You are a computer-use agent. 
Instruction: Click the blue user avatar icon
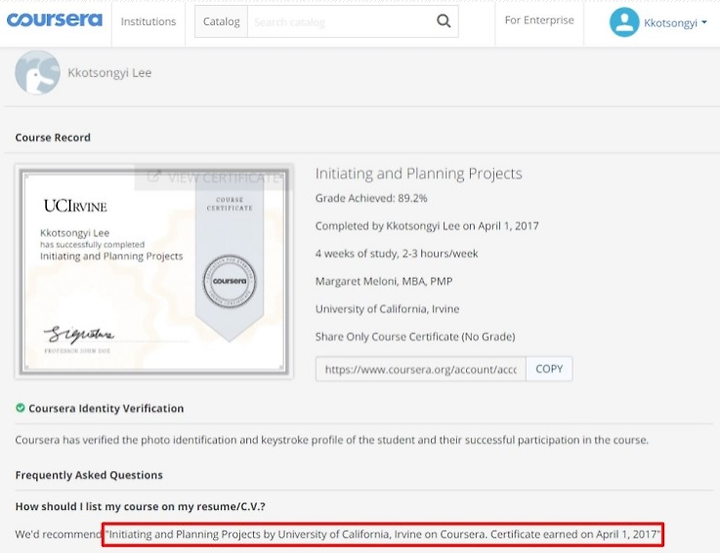point(624,22)
